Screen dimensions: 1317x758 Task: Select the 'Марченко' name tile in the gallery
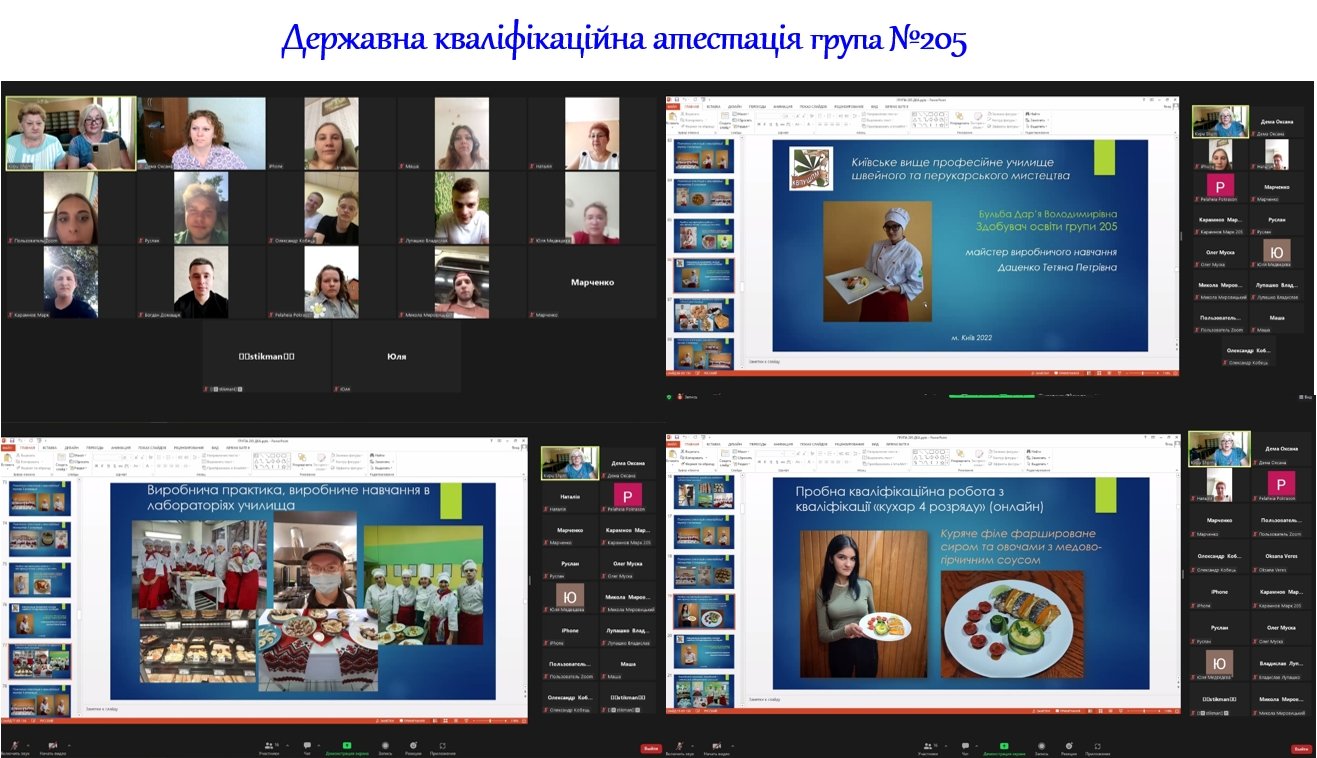pyautogui.click(x=593, y=283)
